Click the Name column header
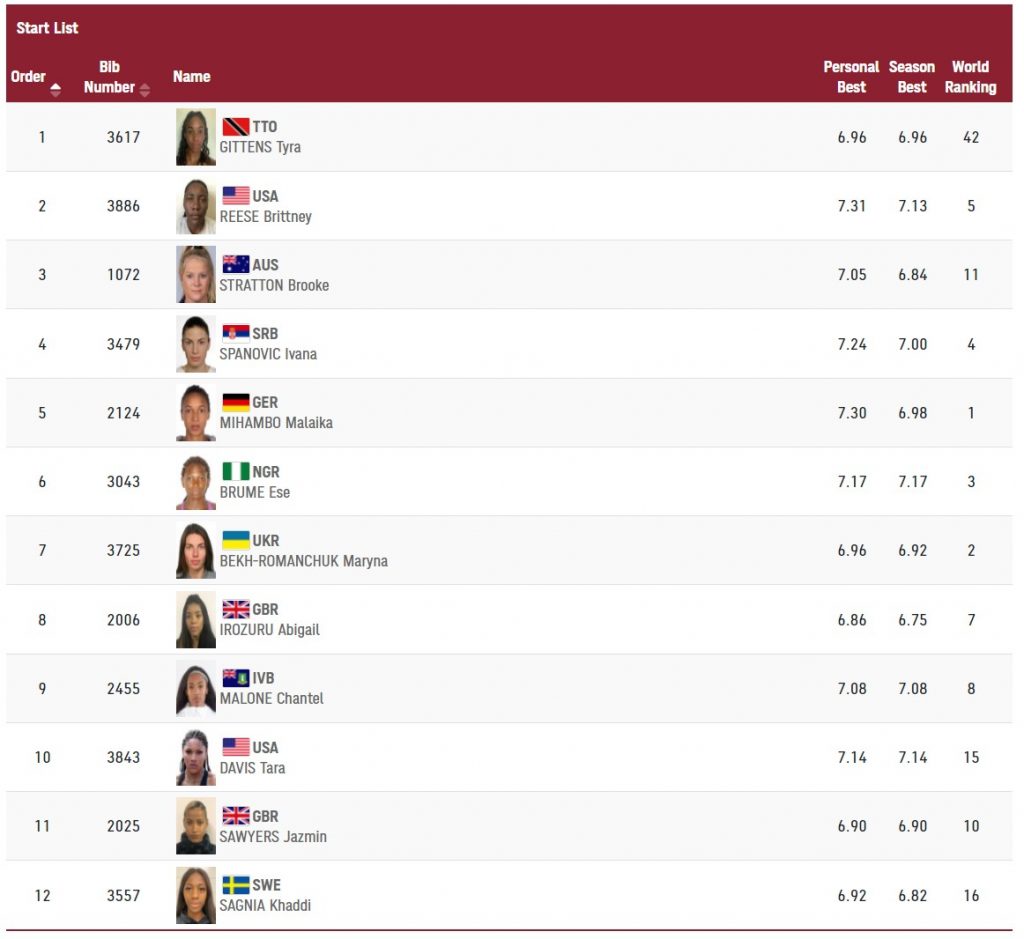The height and width of the screenshot is (939, 1024). click(191, 77)
